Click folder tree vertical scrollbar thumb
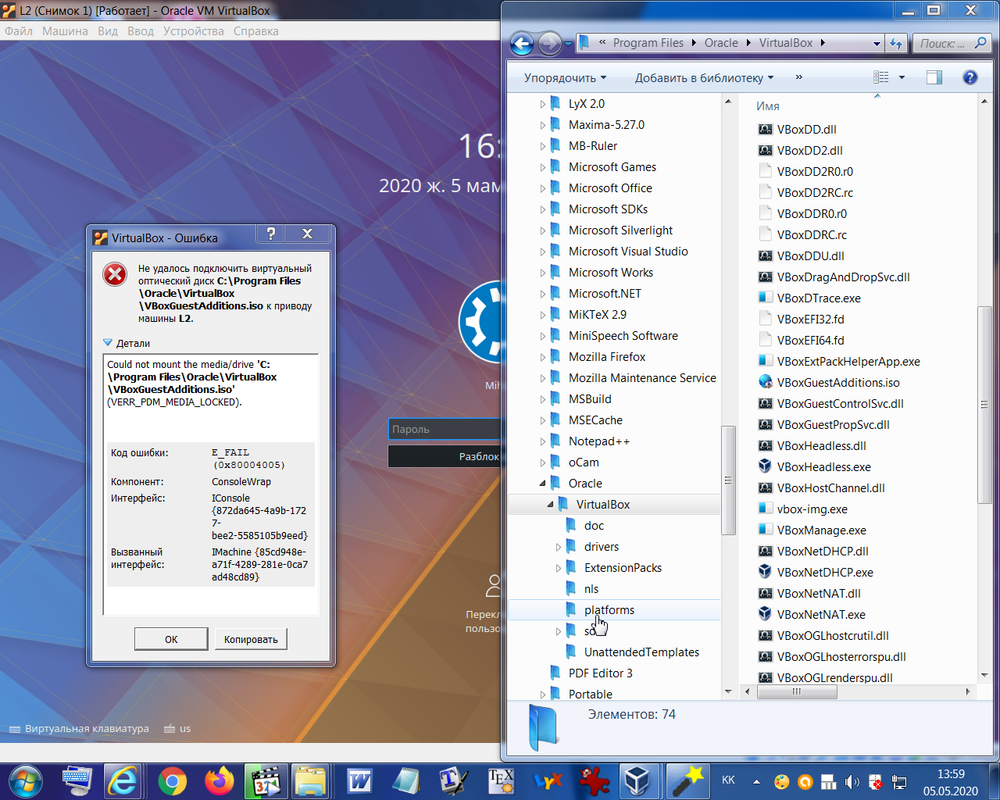Image resolution: width=1000 pixels, height=800 pixels. [x=728, y=480]
